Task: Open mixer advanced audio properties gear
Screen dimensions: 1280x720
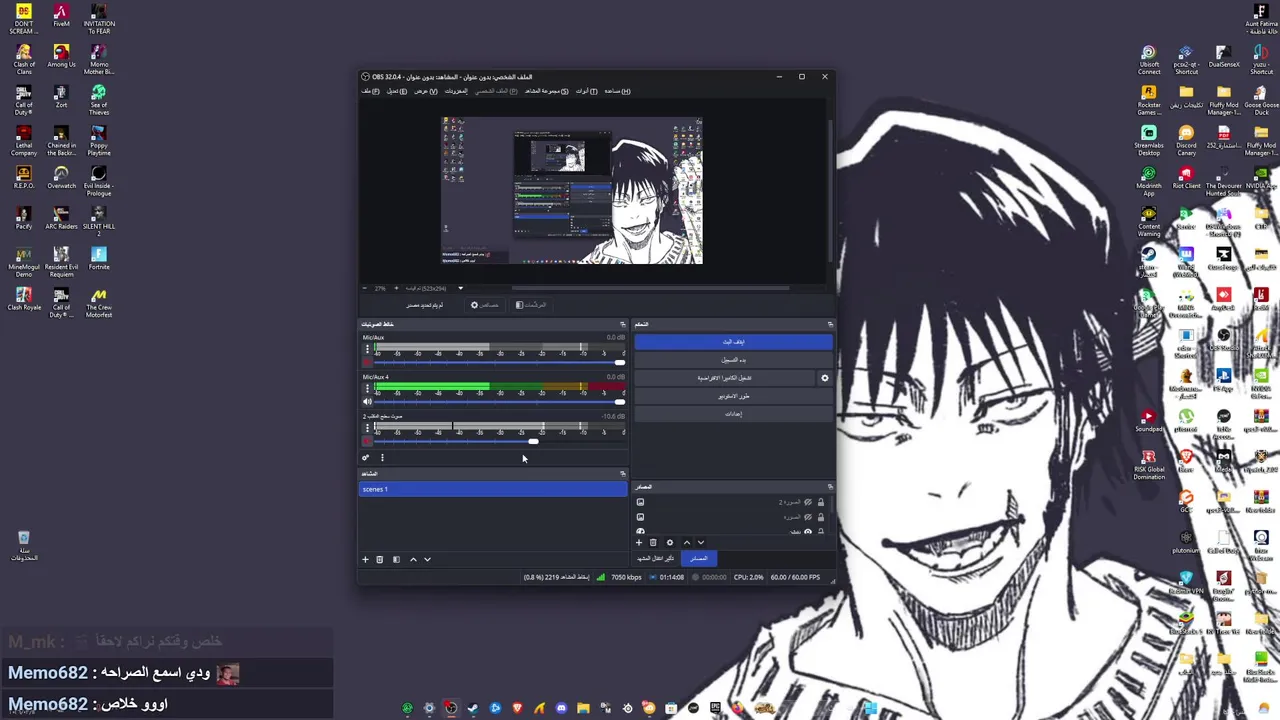Action: click(366, 458)
